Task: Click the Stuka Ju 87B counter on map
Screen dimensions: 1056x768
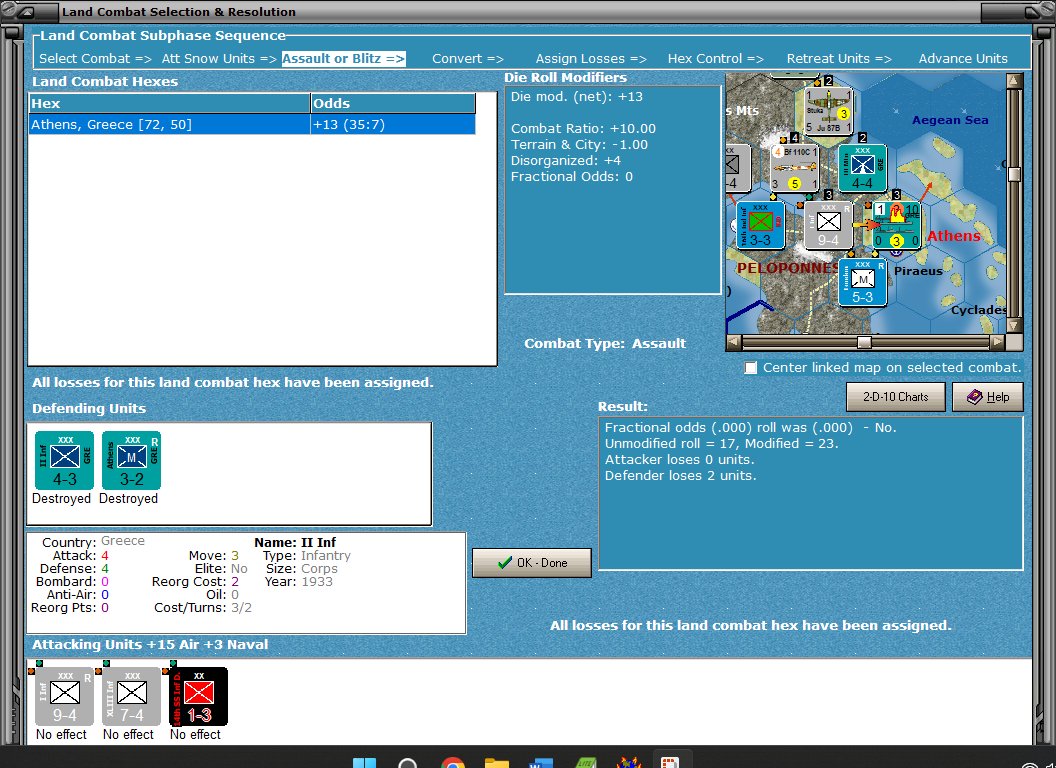Action: [828, 110]
